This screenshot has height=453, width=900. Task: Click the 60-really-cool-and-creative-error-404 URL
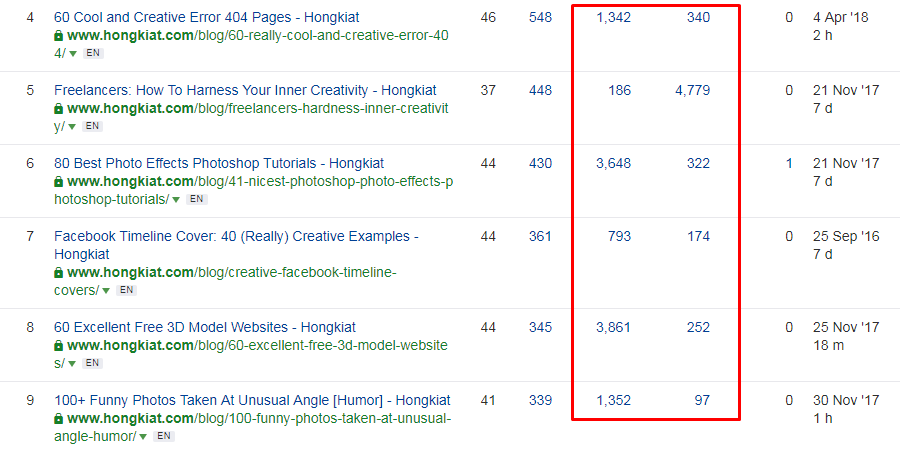pyautogui.click(x=251, y=44)
